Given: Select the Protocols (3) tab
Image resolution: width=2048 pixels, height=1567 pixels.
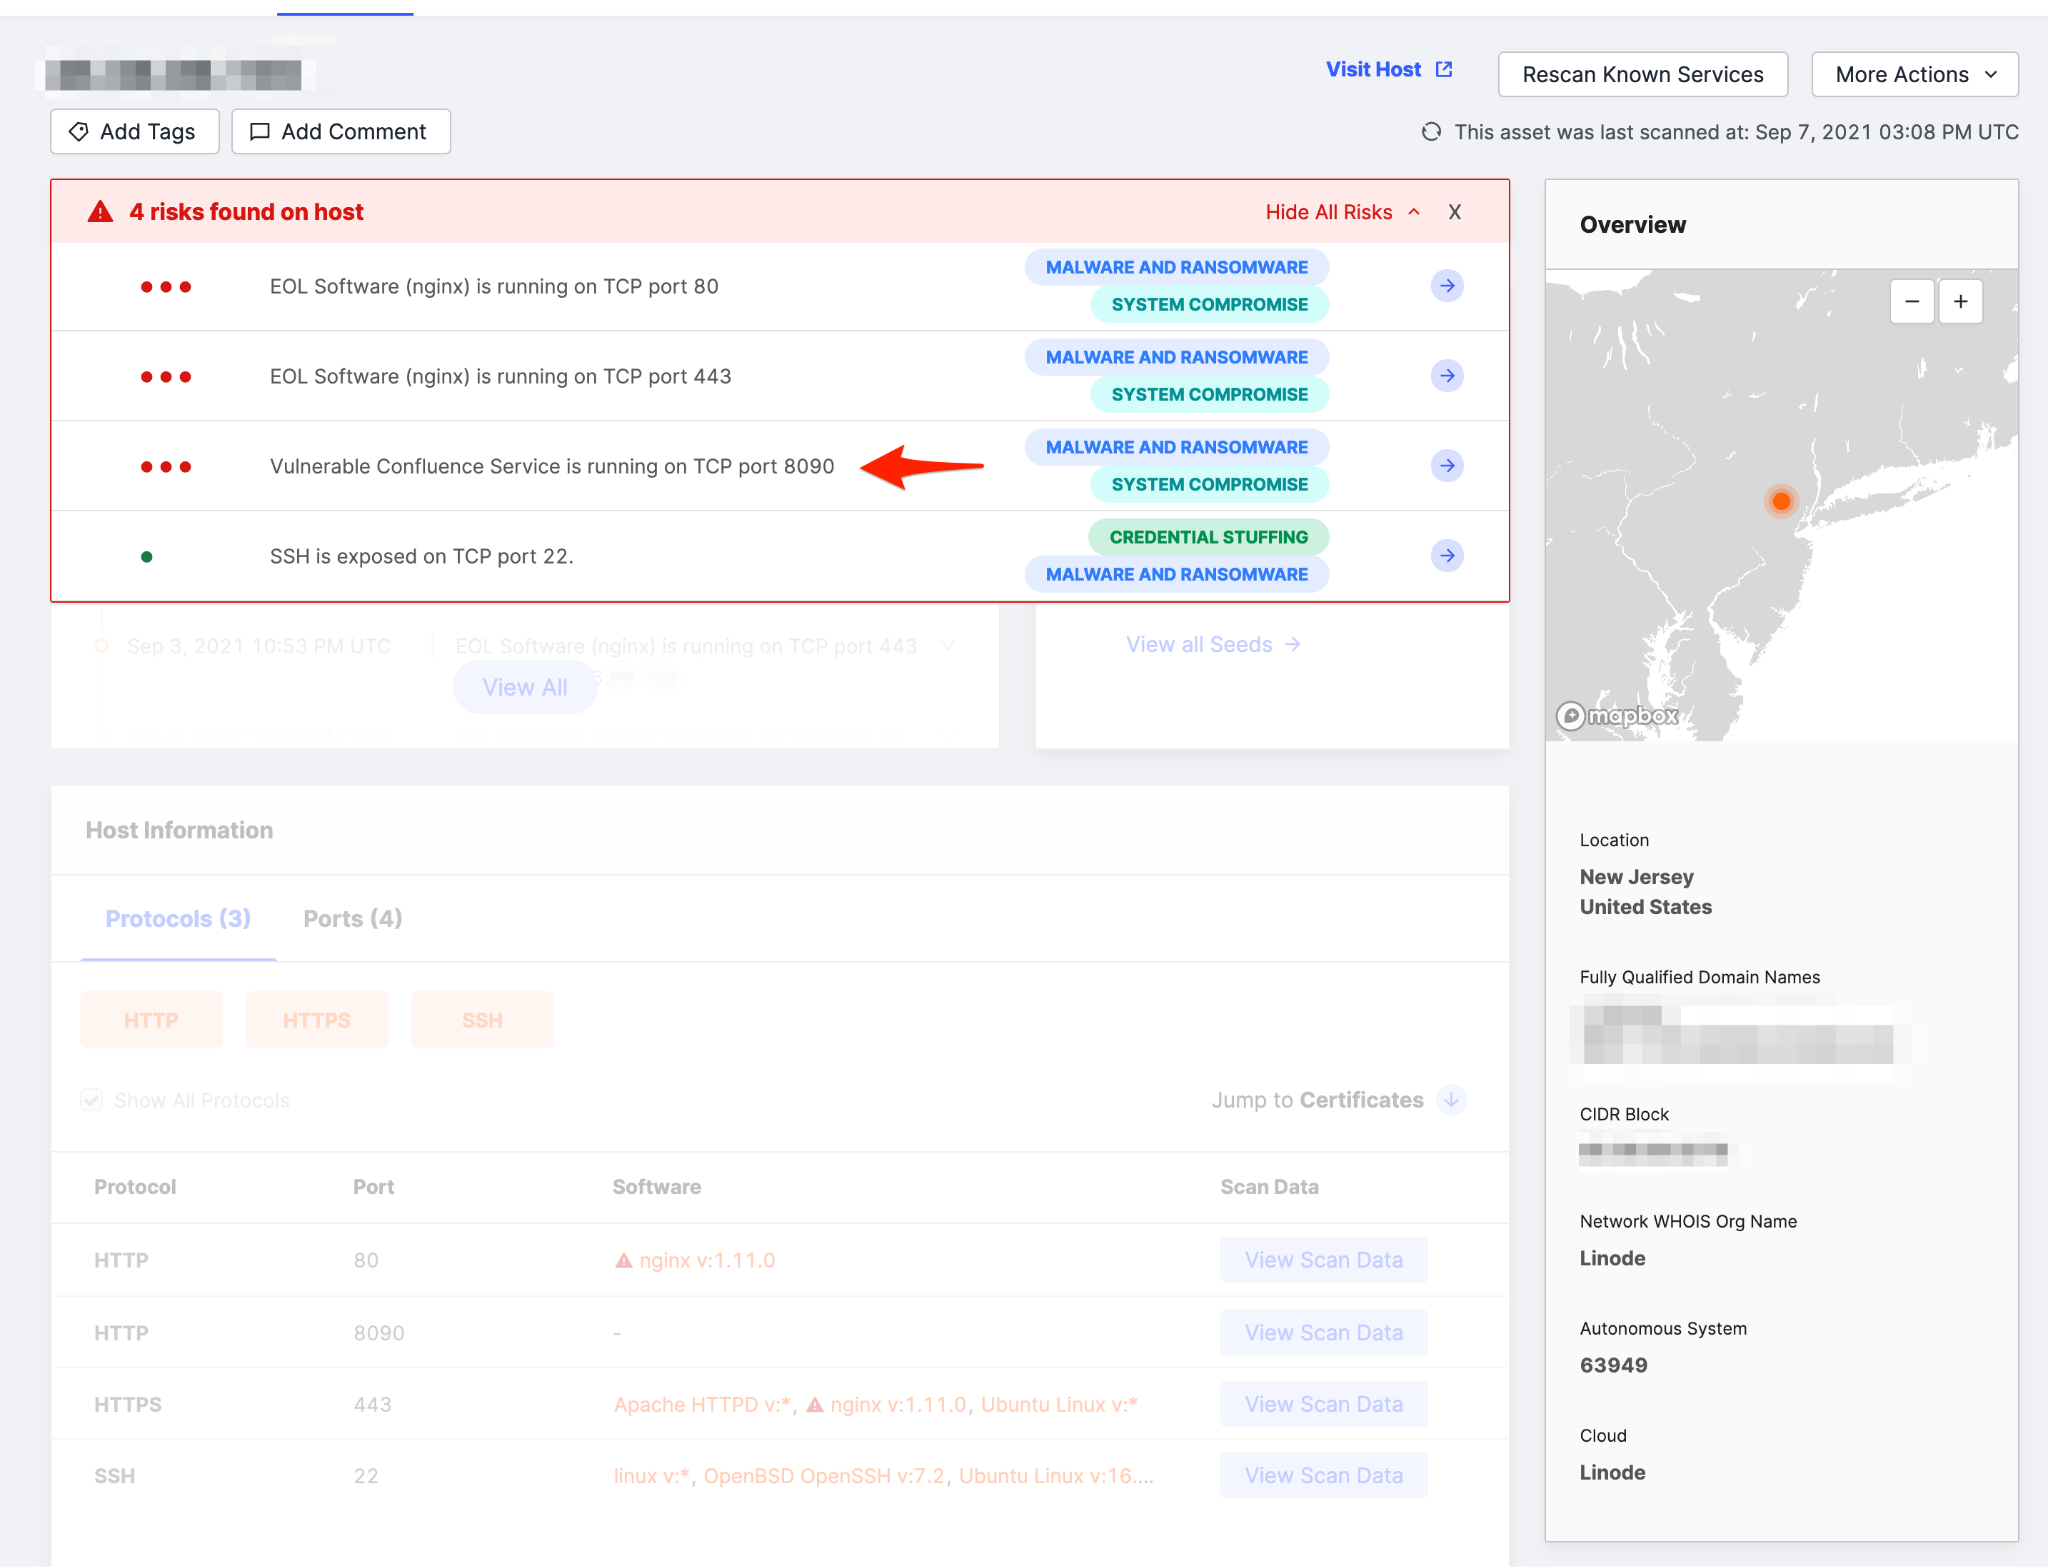Looking at the screenshot, I should (178, 918).
